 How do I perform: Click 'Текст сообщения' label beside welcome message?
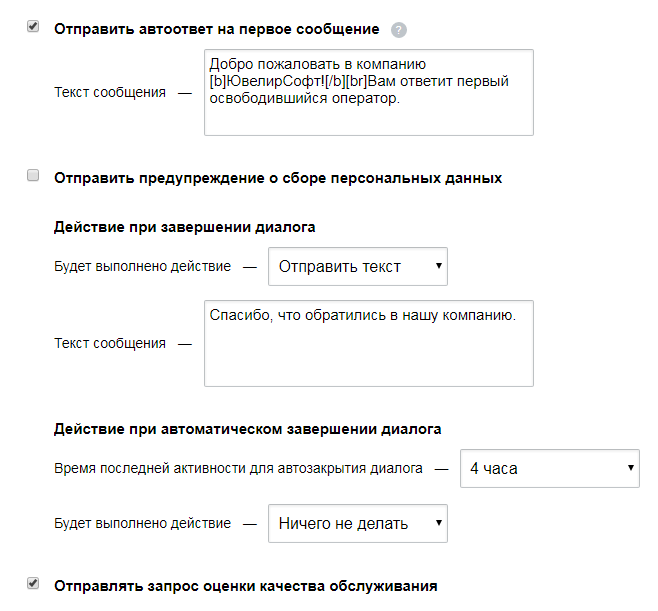pyautogui.click(x=110, y=92)
